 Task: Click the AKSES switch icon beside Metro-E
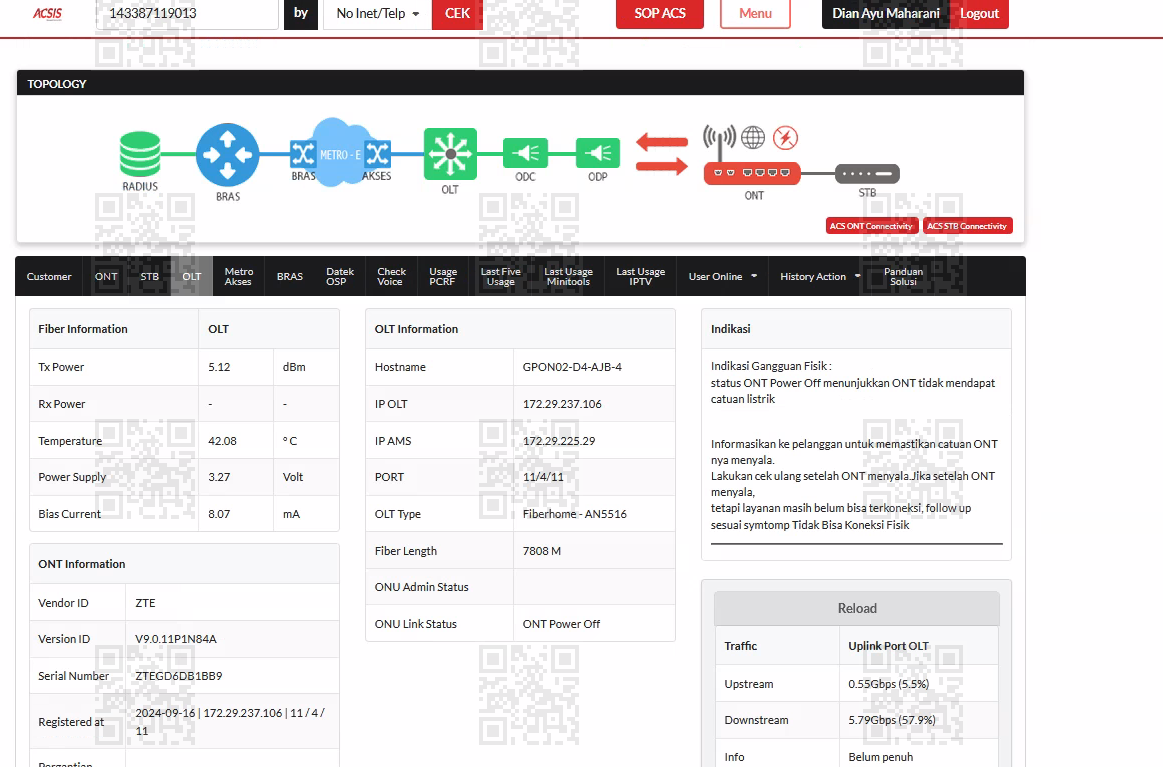click(378, 154)
